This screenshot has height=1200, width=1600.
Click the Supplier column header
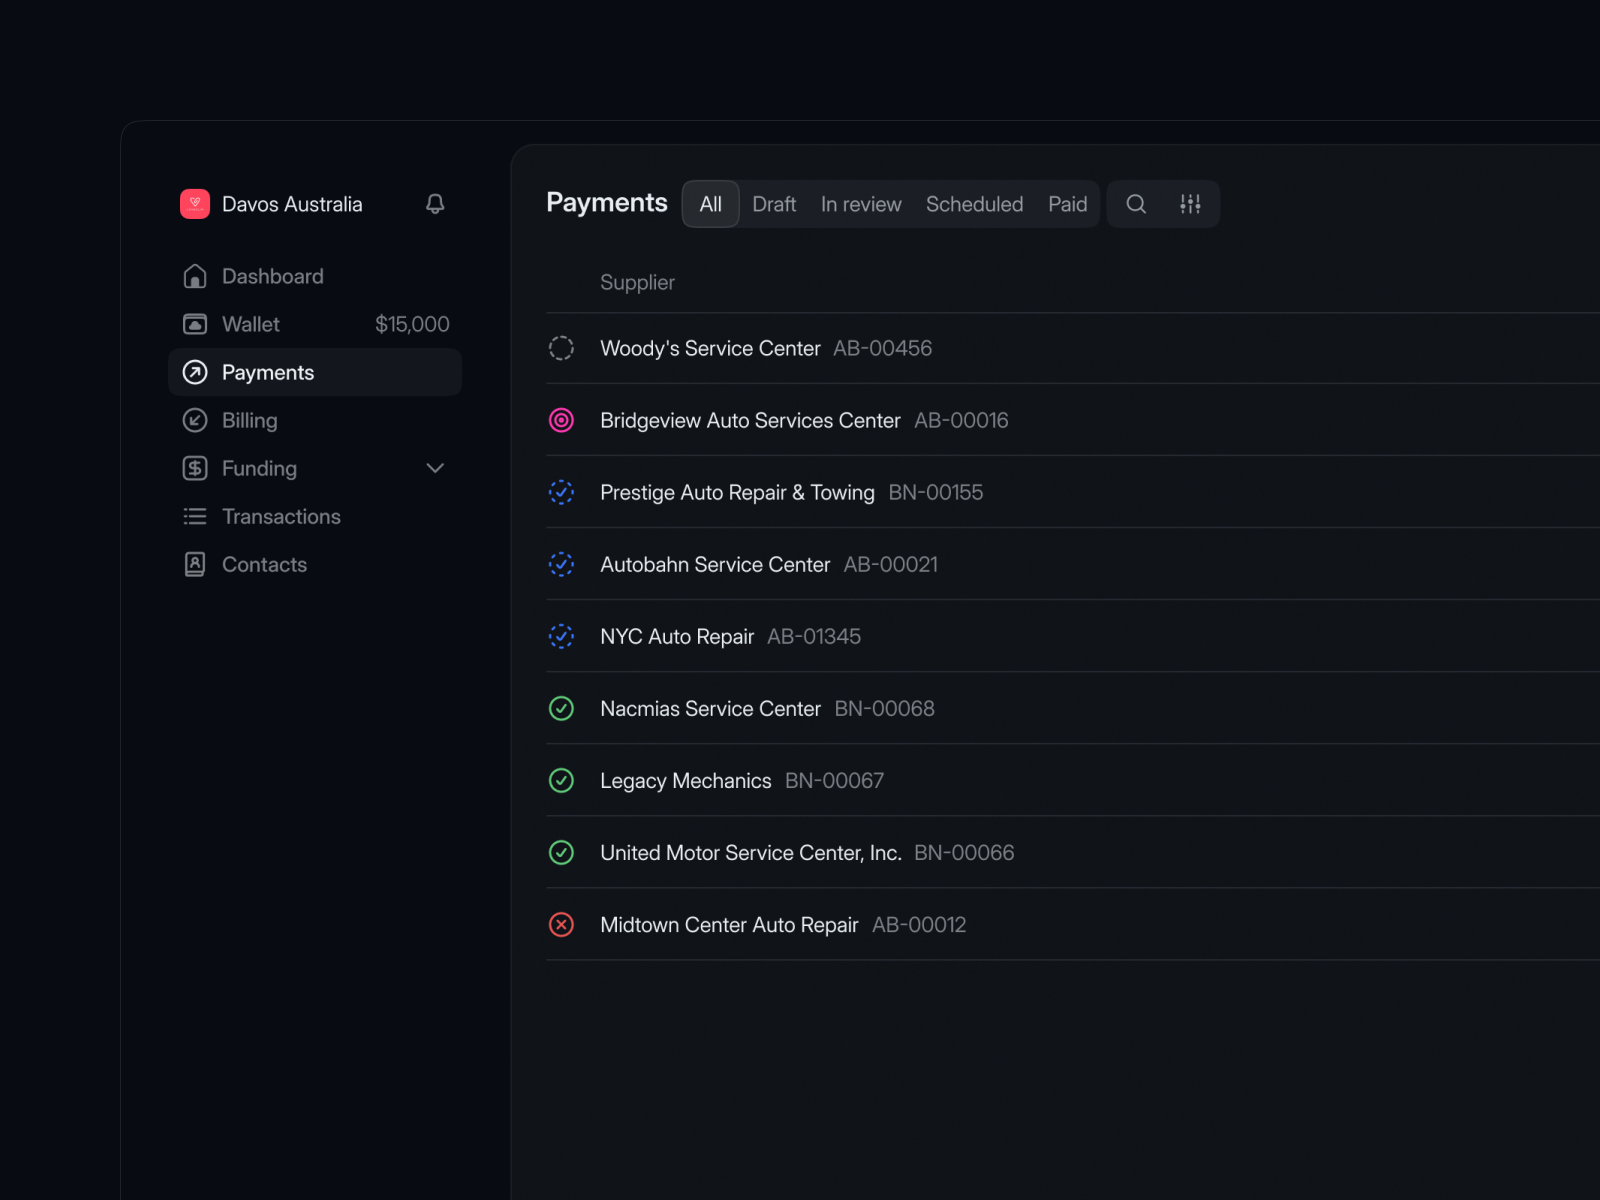[637, 283]
